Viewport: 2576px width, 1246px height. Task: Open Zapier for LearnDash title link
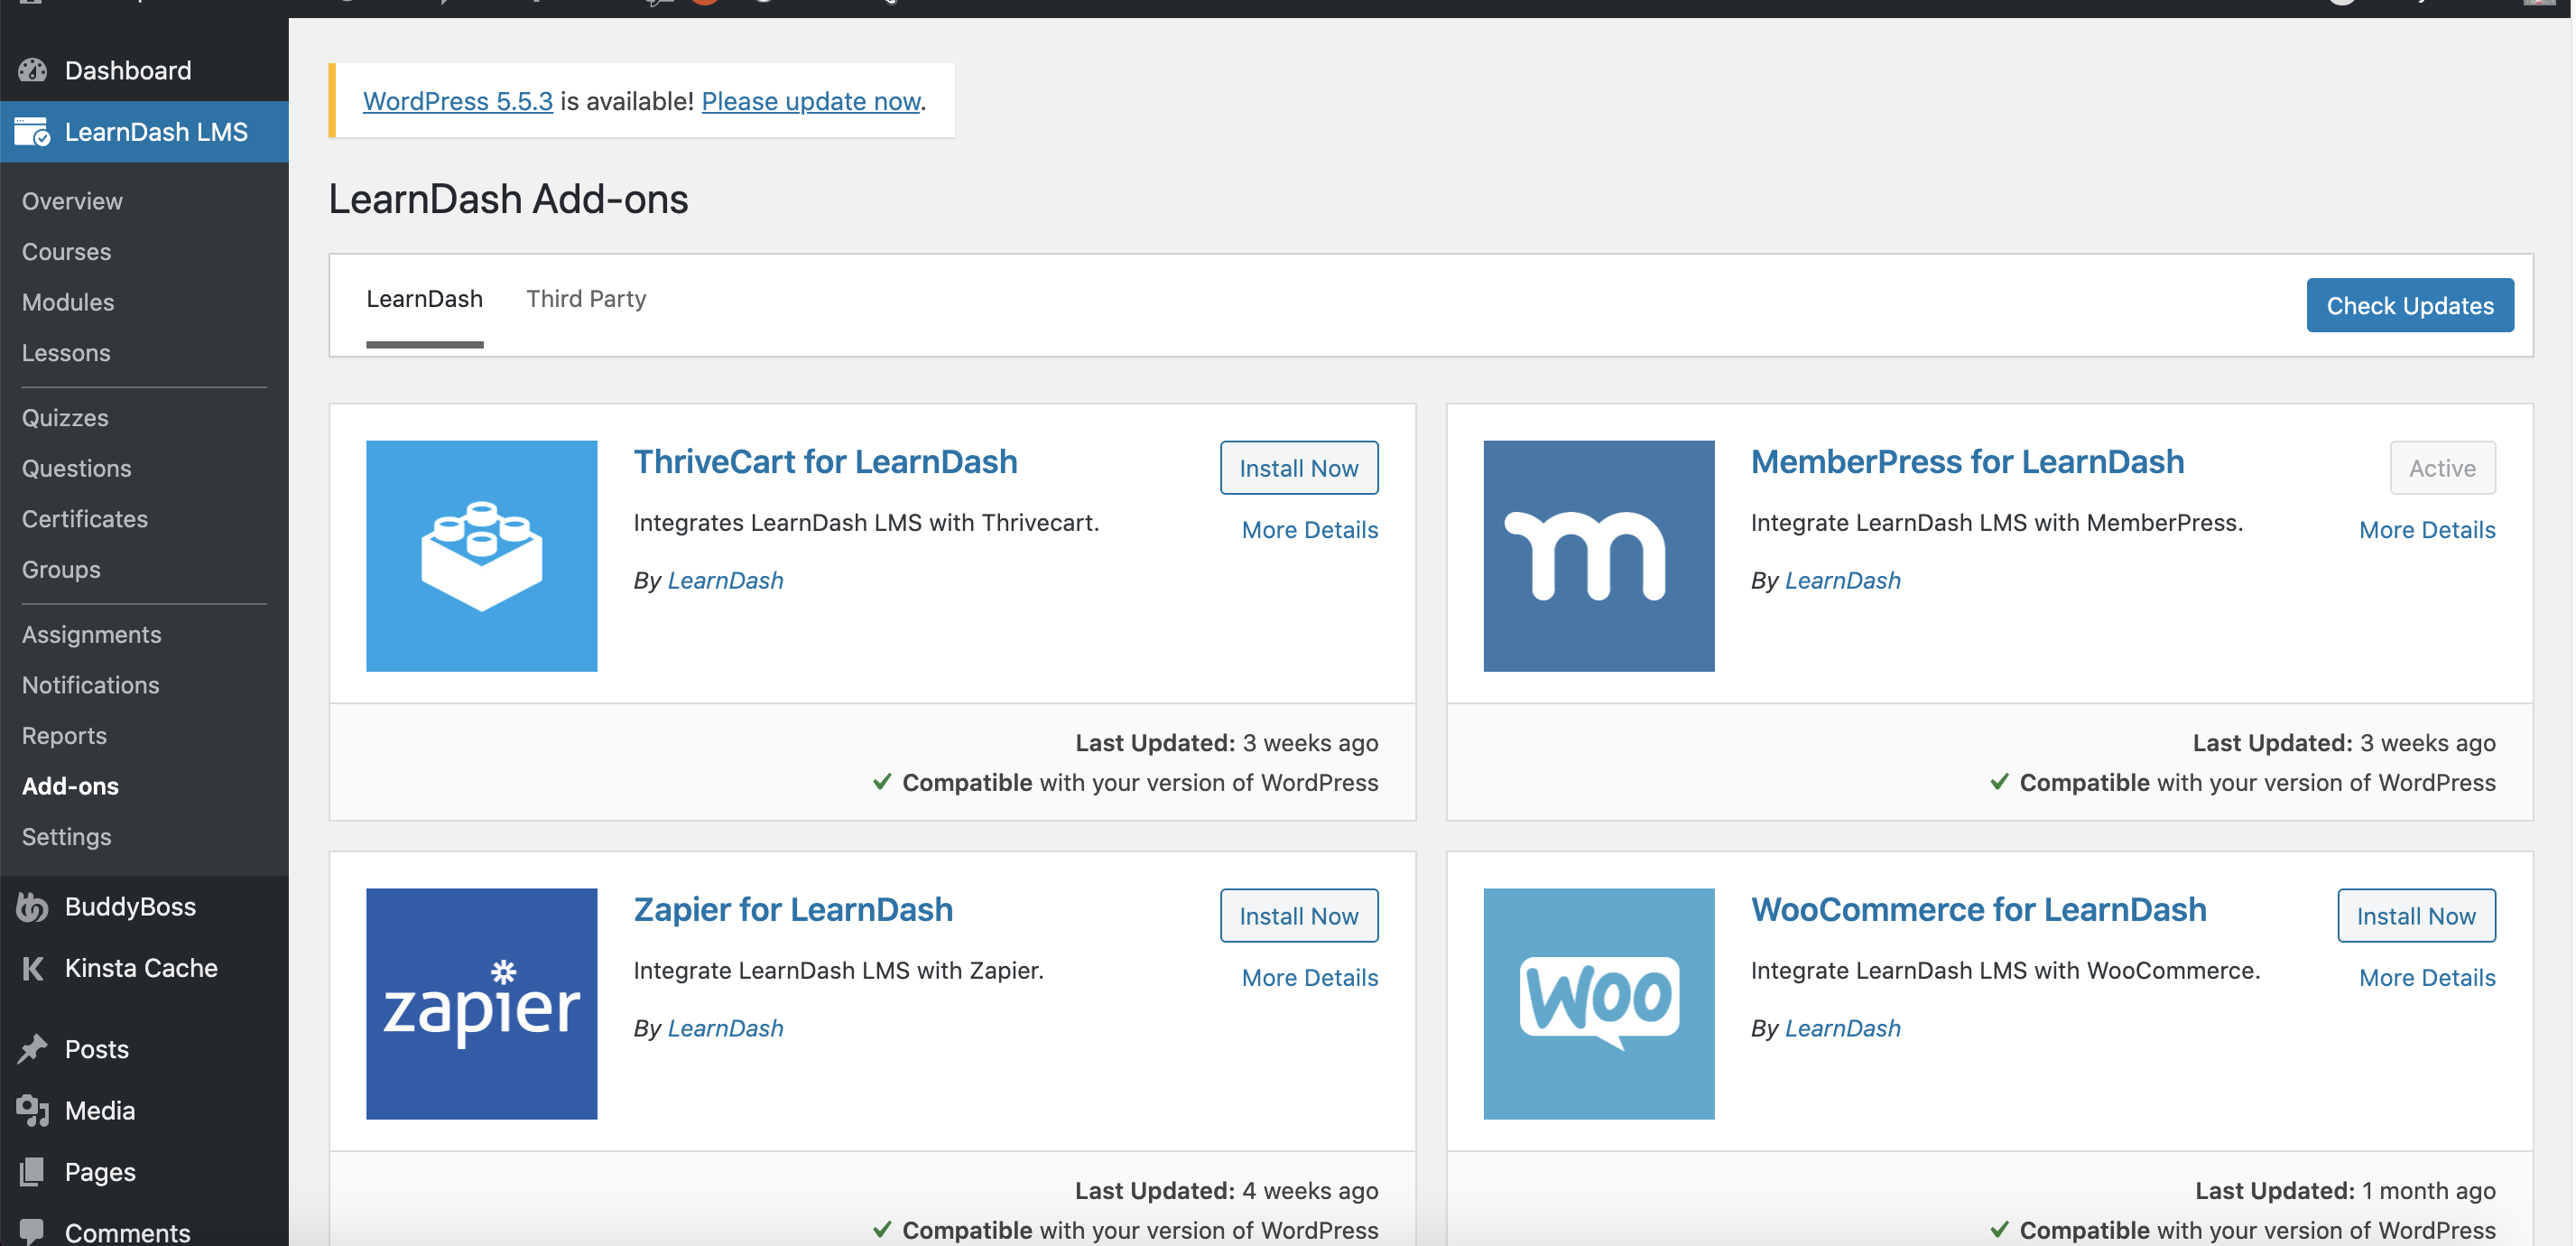793,910
